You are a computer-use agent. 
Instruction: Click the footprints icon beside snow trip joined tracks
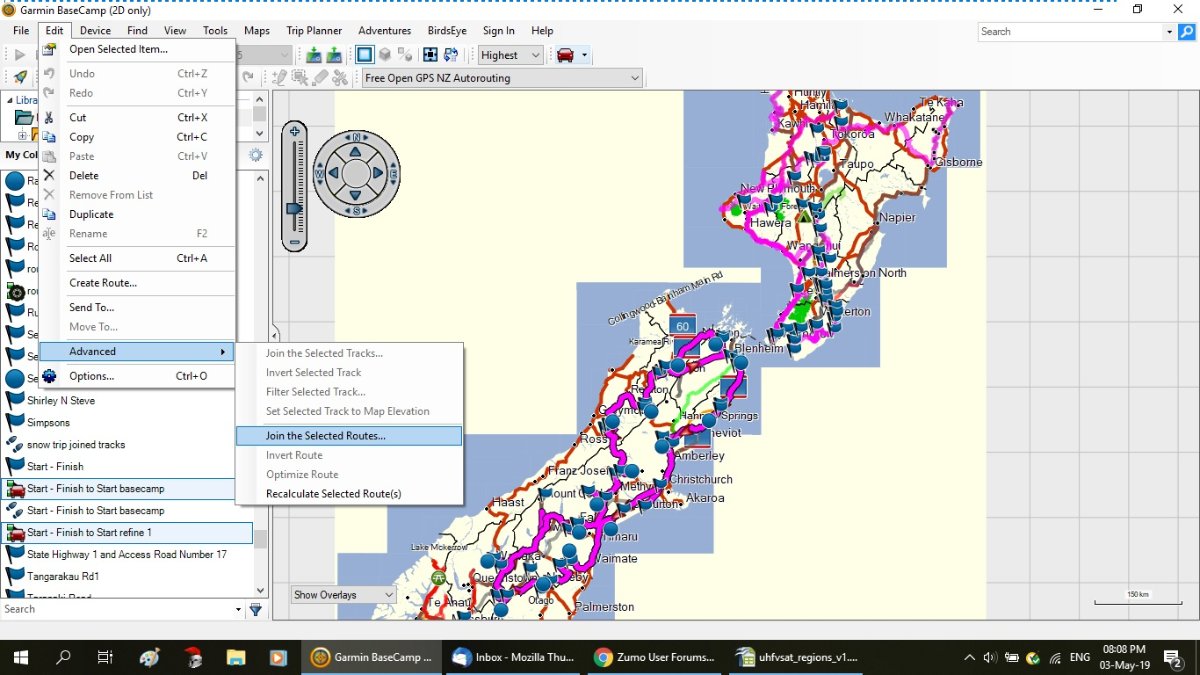pos(15,445)
